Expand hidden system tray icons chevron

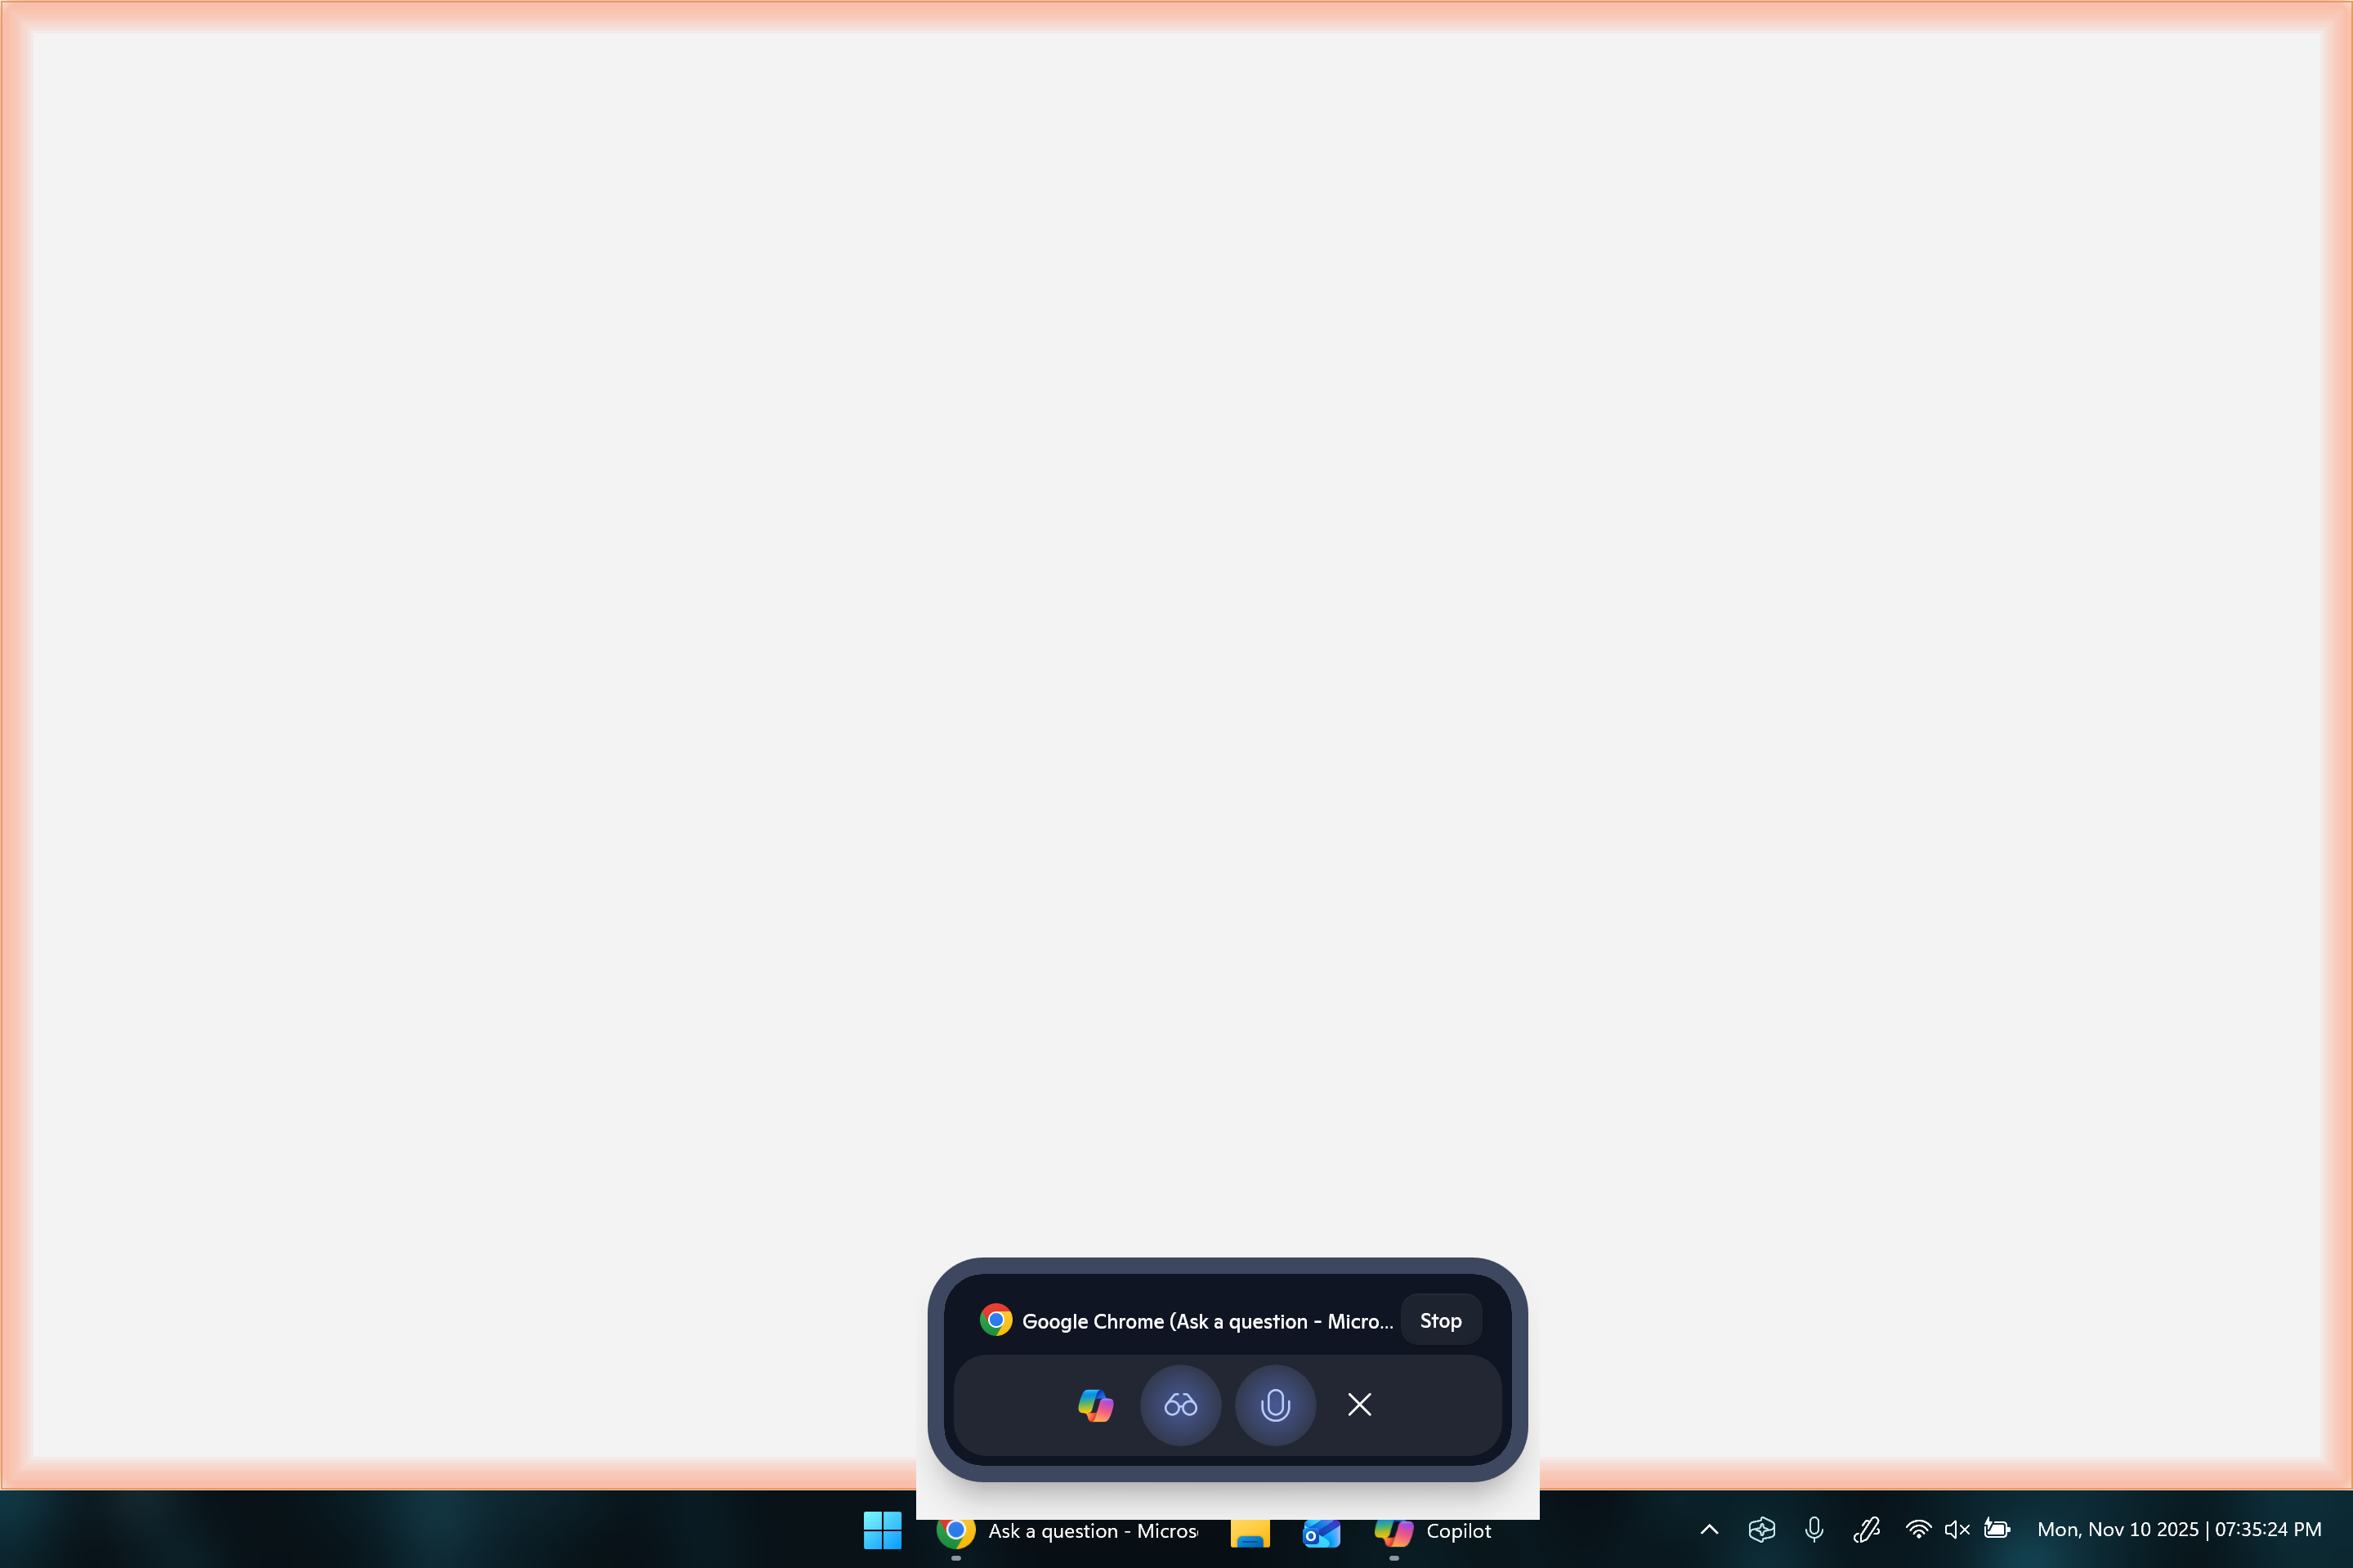tap(1709, 1529)
